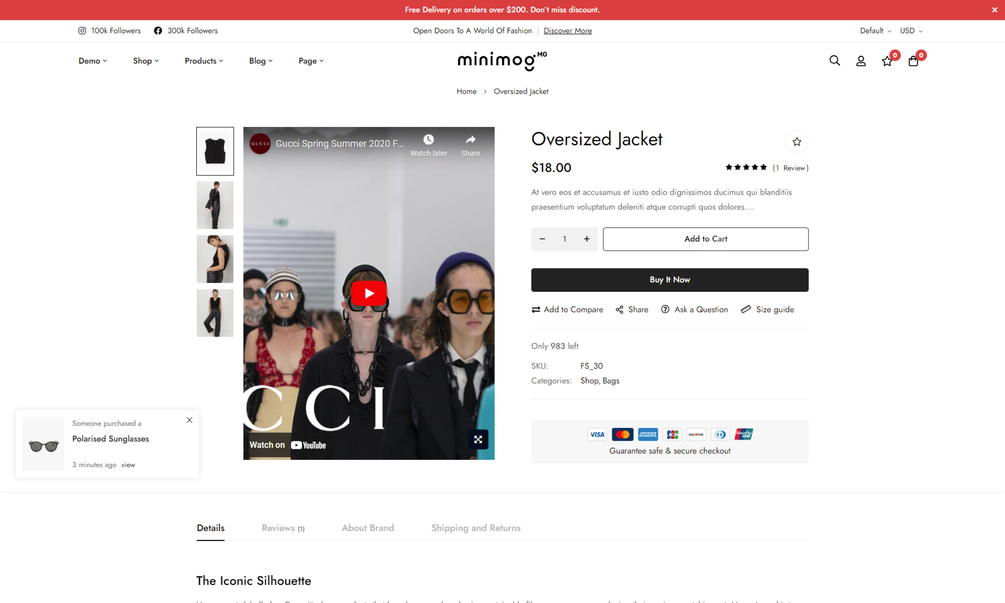Open the search magnifier icon
Image resolution: width=1005 pixels, height=603 pixels.
point(835,60)
